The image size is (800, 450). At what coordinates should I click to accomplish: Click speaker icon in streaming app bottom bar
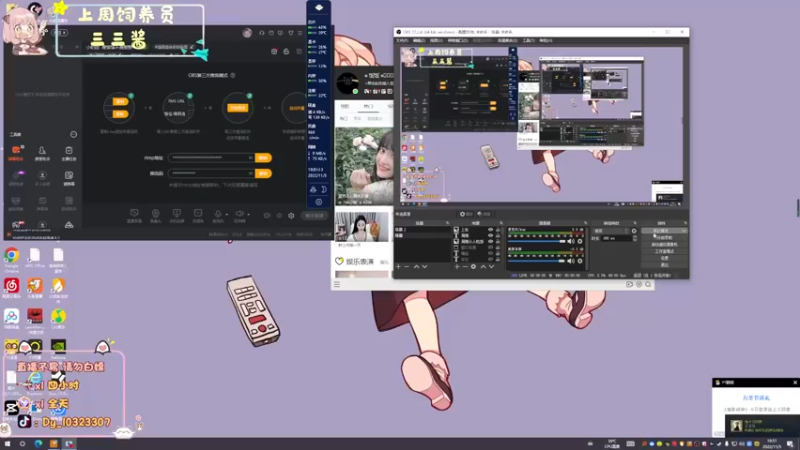click(x=239, y=214)
